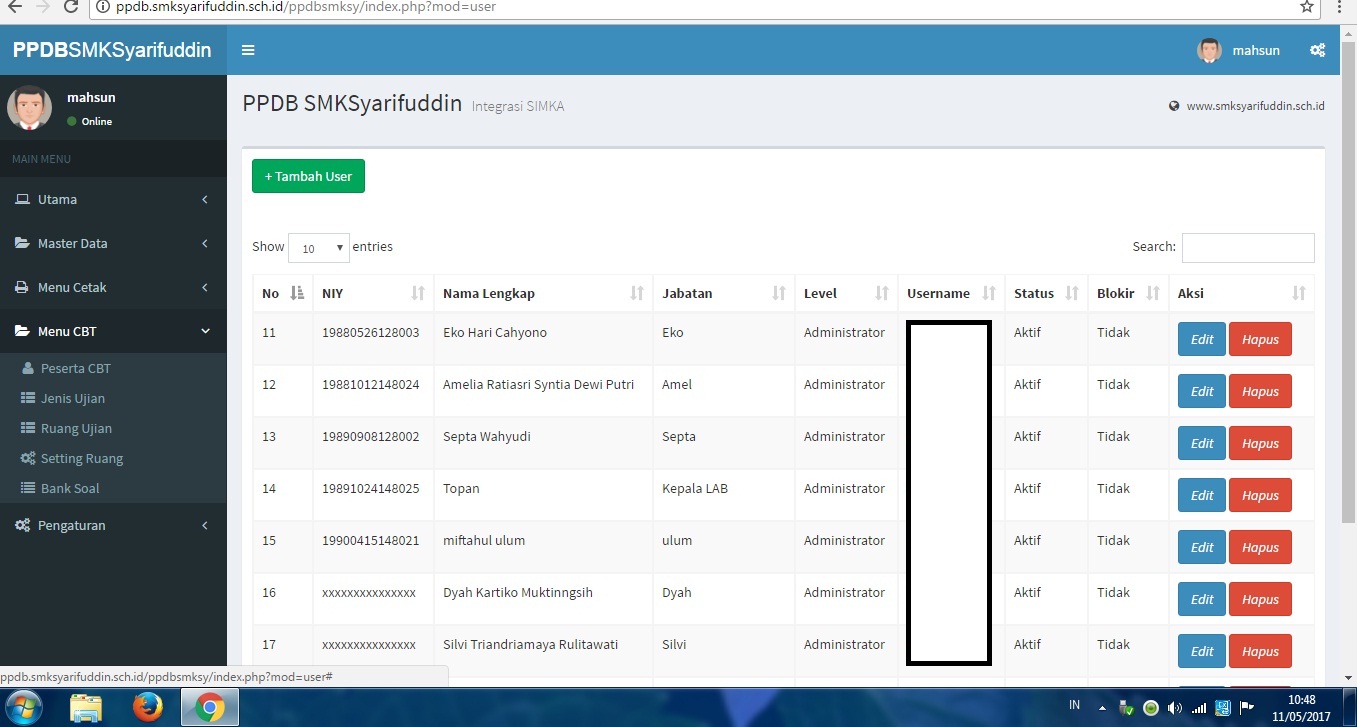
Task: Expand the Master Data sidebar menu
Action: point(113,243)
